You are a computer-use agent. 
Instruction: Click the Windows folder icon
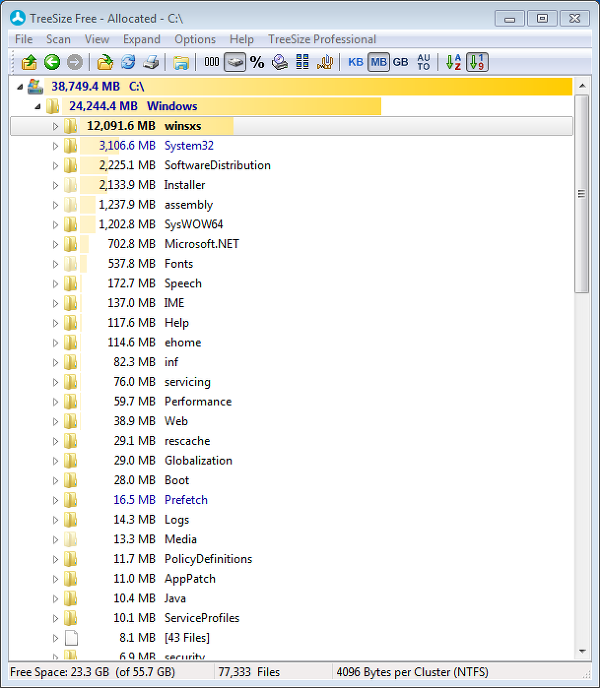(x=53, y=106)
